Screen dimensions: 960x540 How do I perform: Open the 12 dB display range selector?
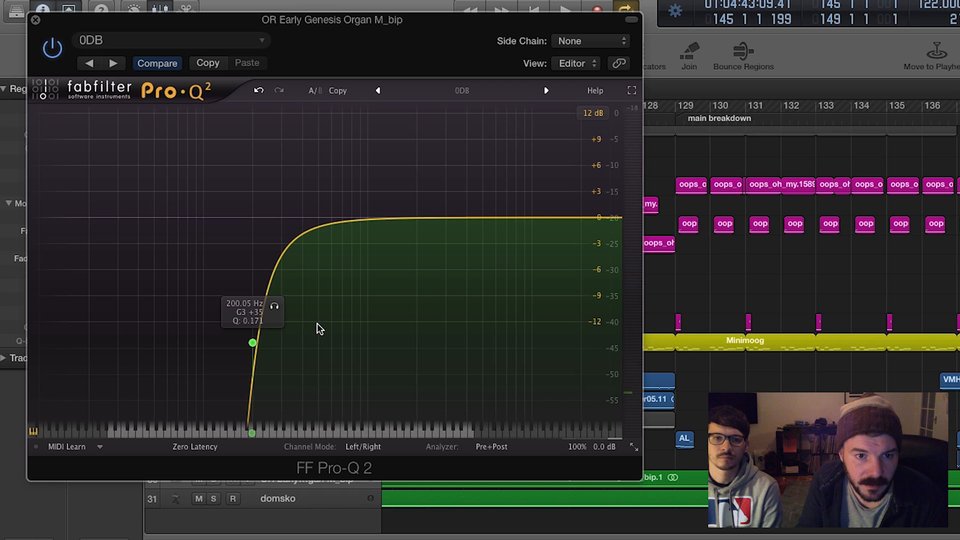(593, 113)
